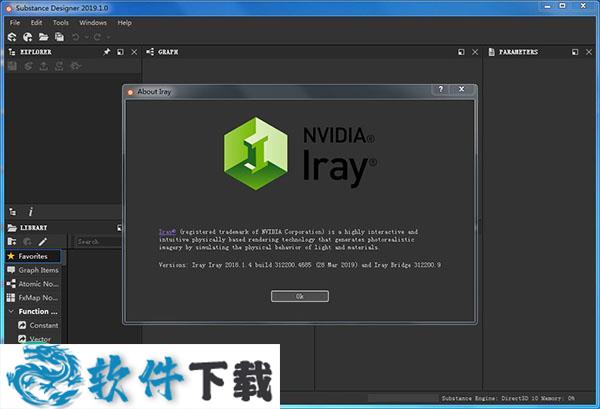600x409 pixels.
Task: Maximize the Substance Designer window
Action: tap(562, 6)
